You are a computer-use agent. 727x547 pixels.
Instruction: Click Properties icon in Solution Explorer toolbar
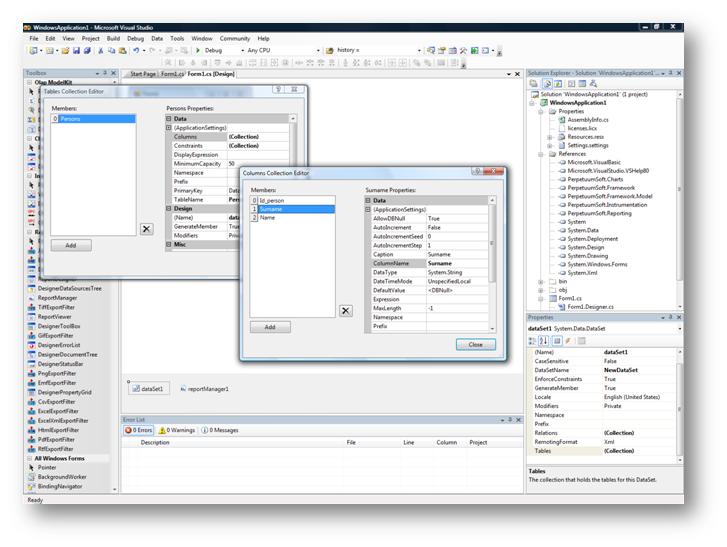pos(534,83)
